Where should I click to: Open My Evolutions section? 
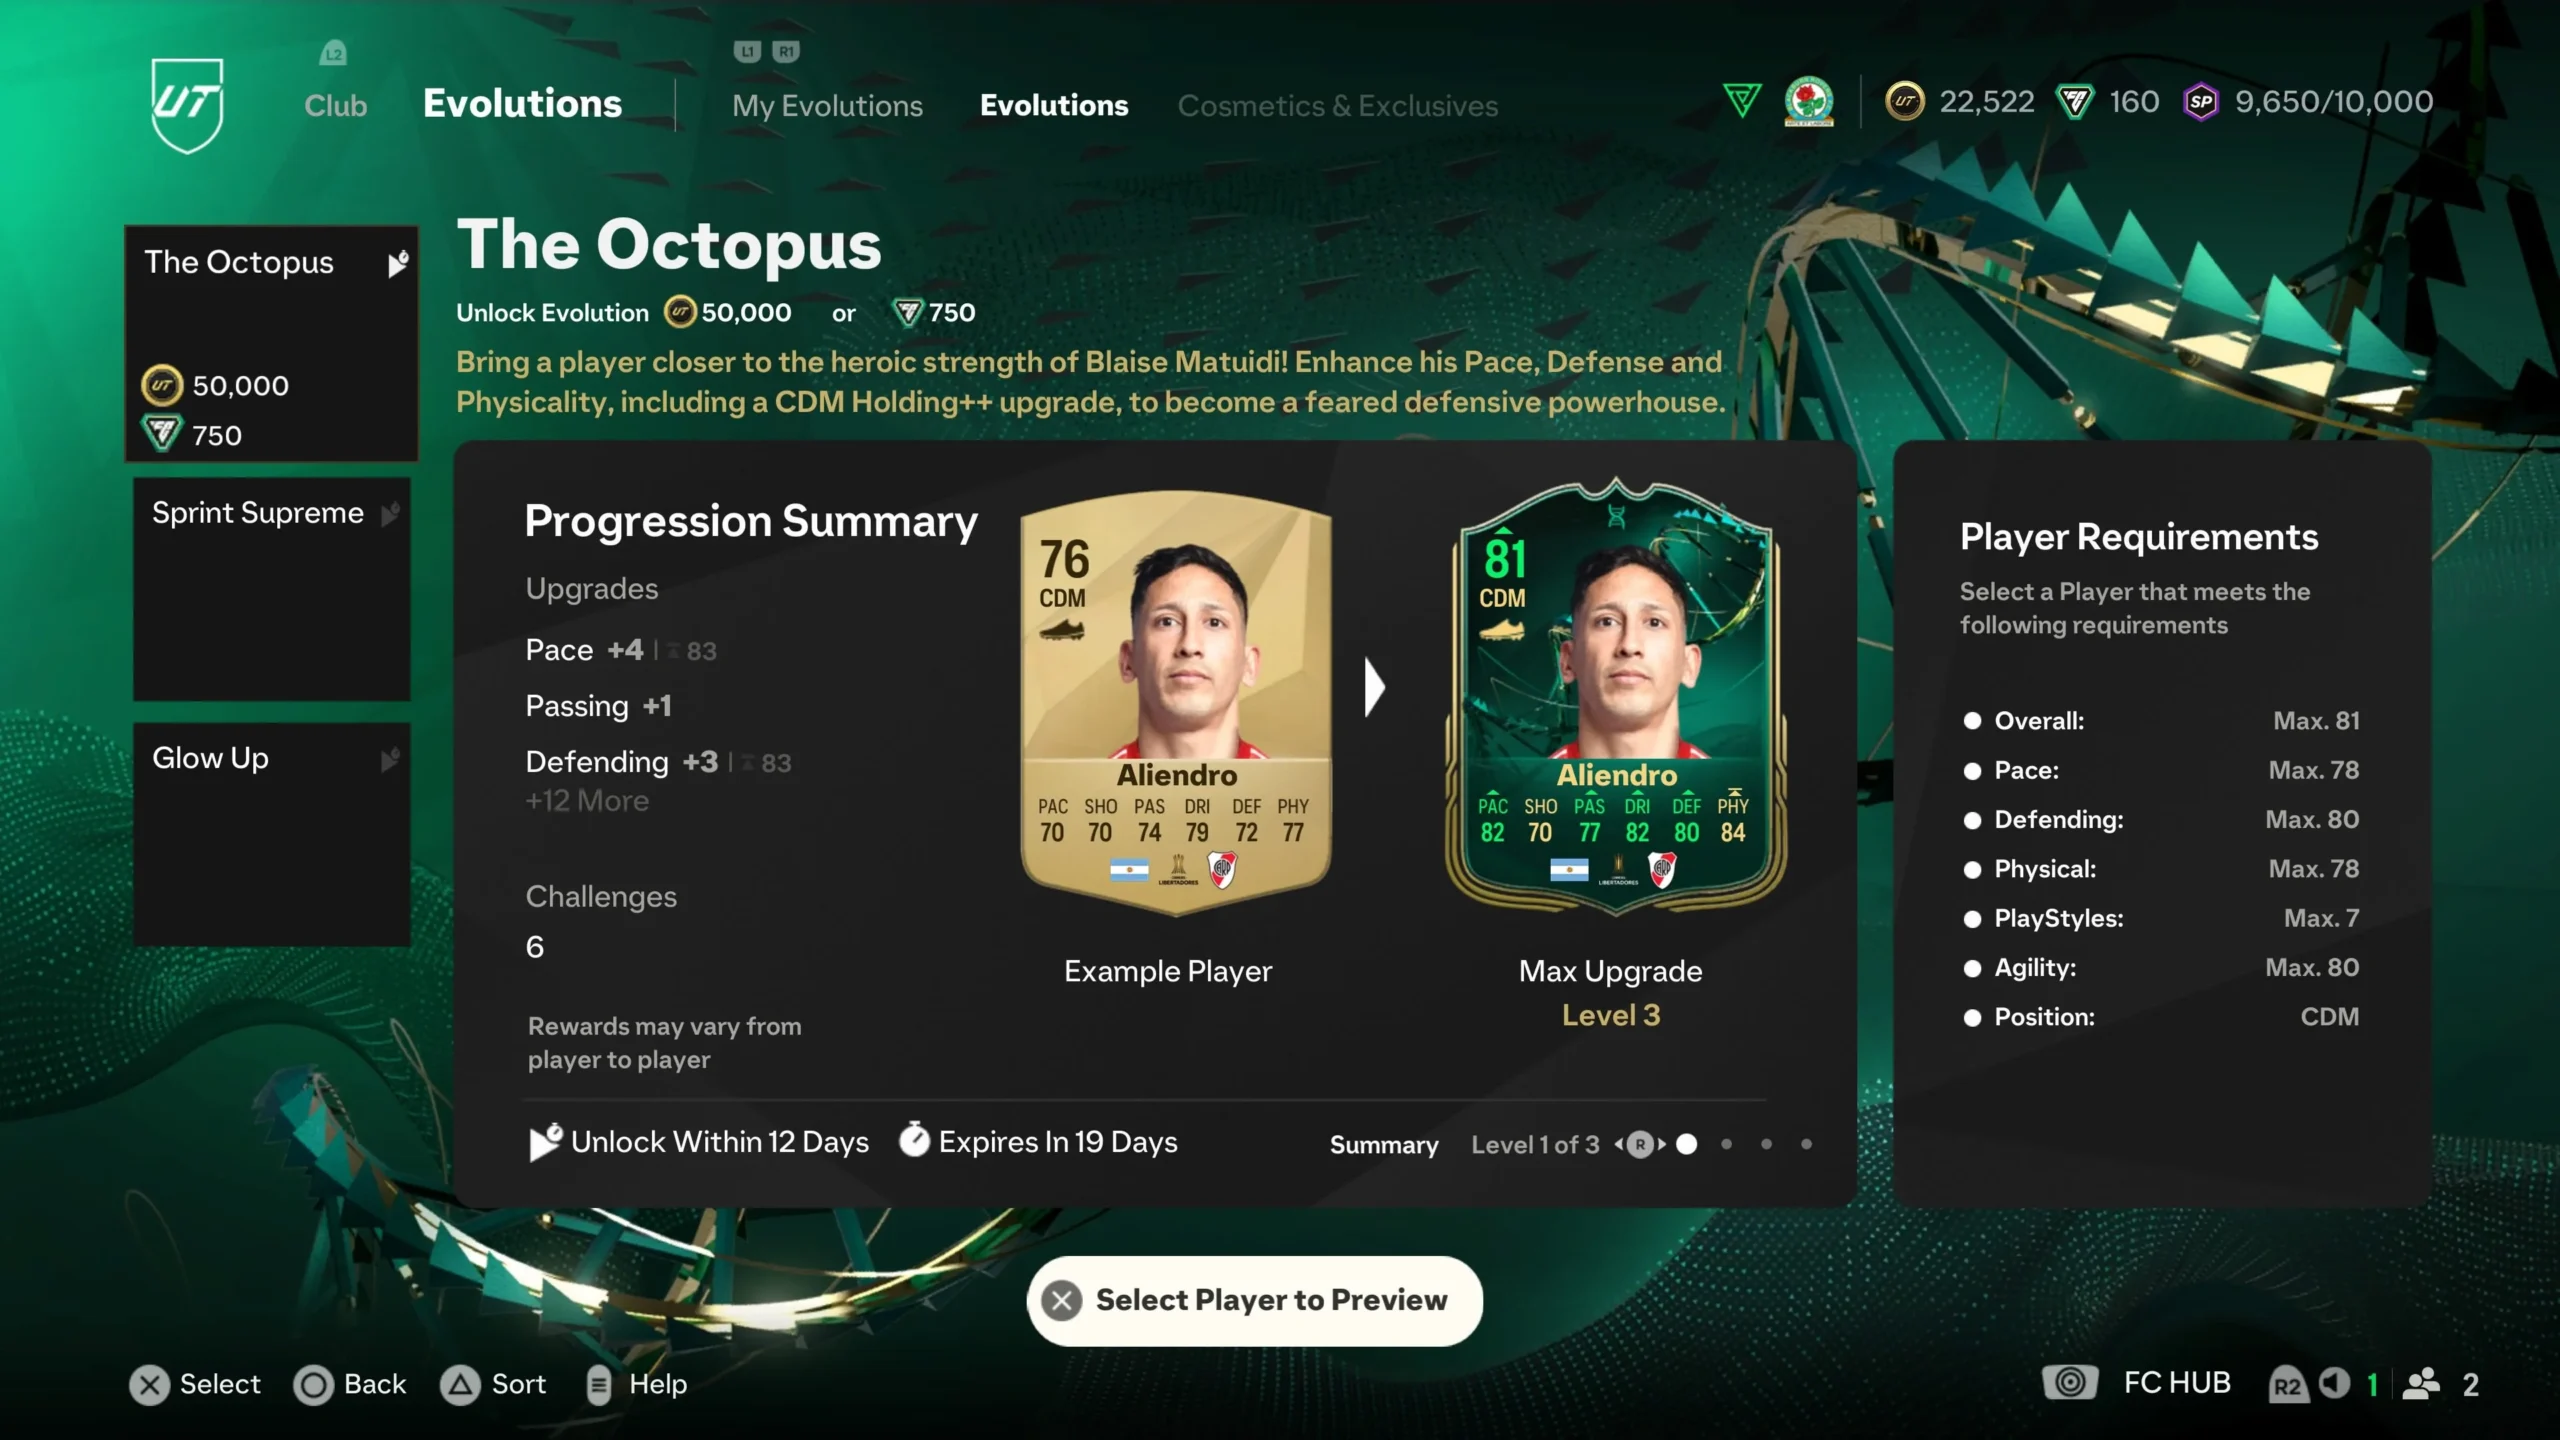point(826,104)
